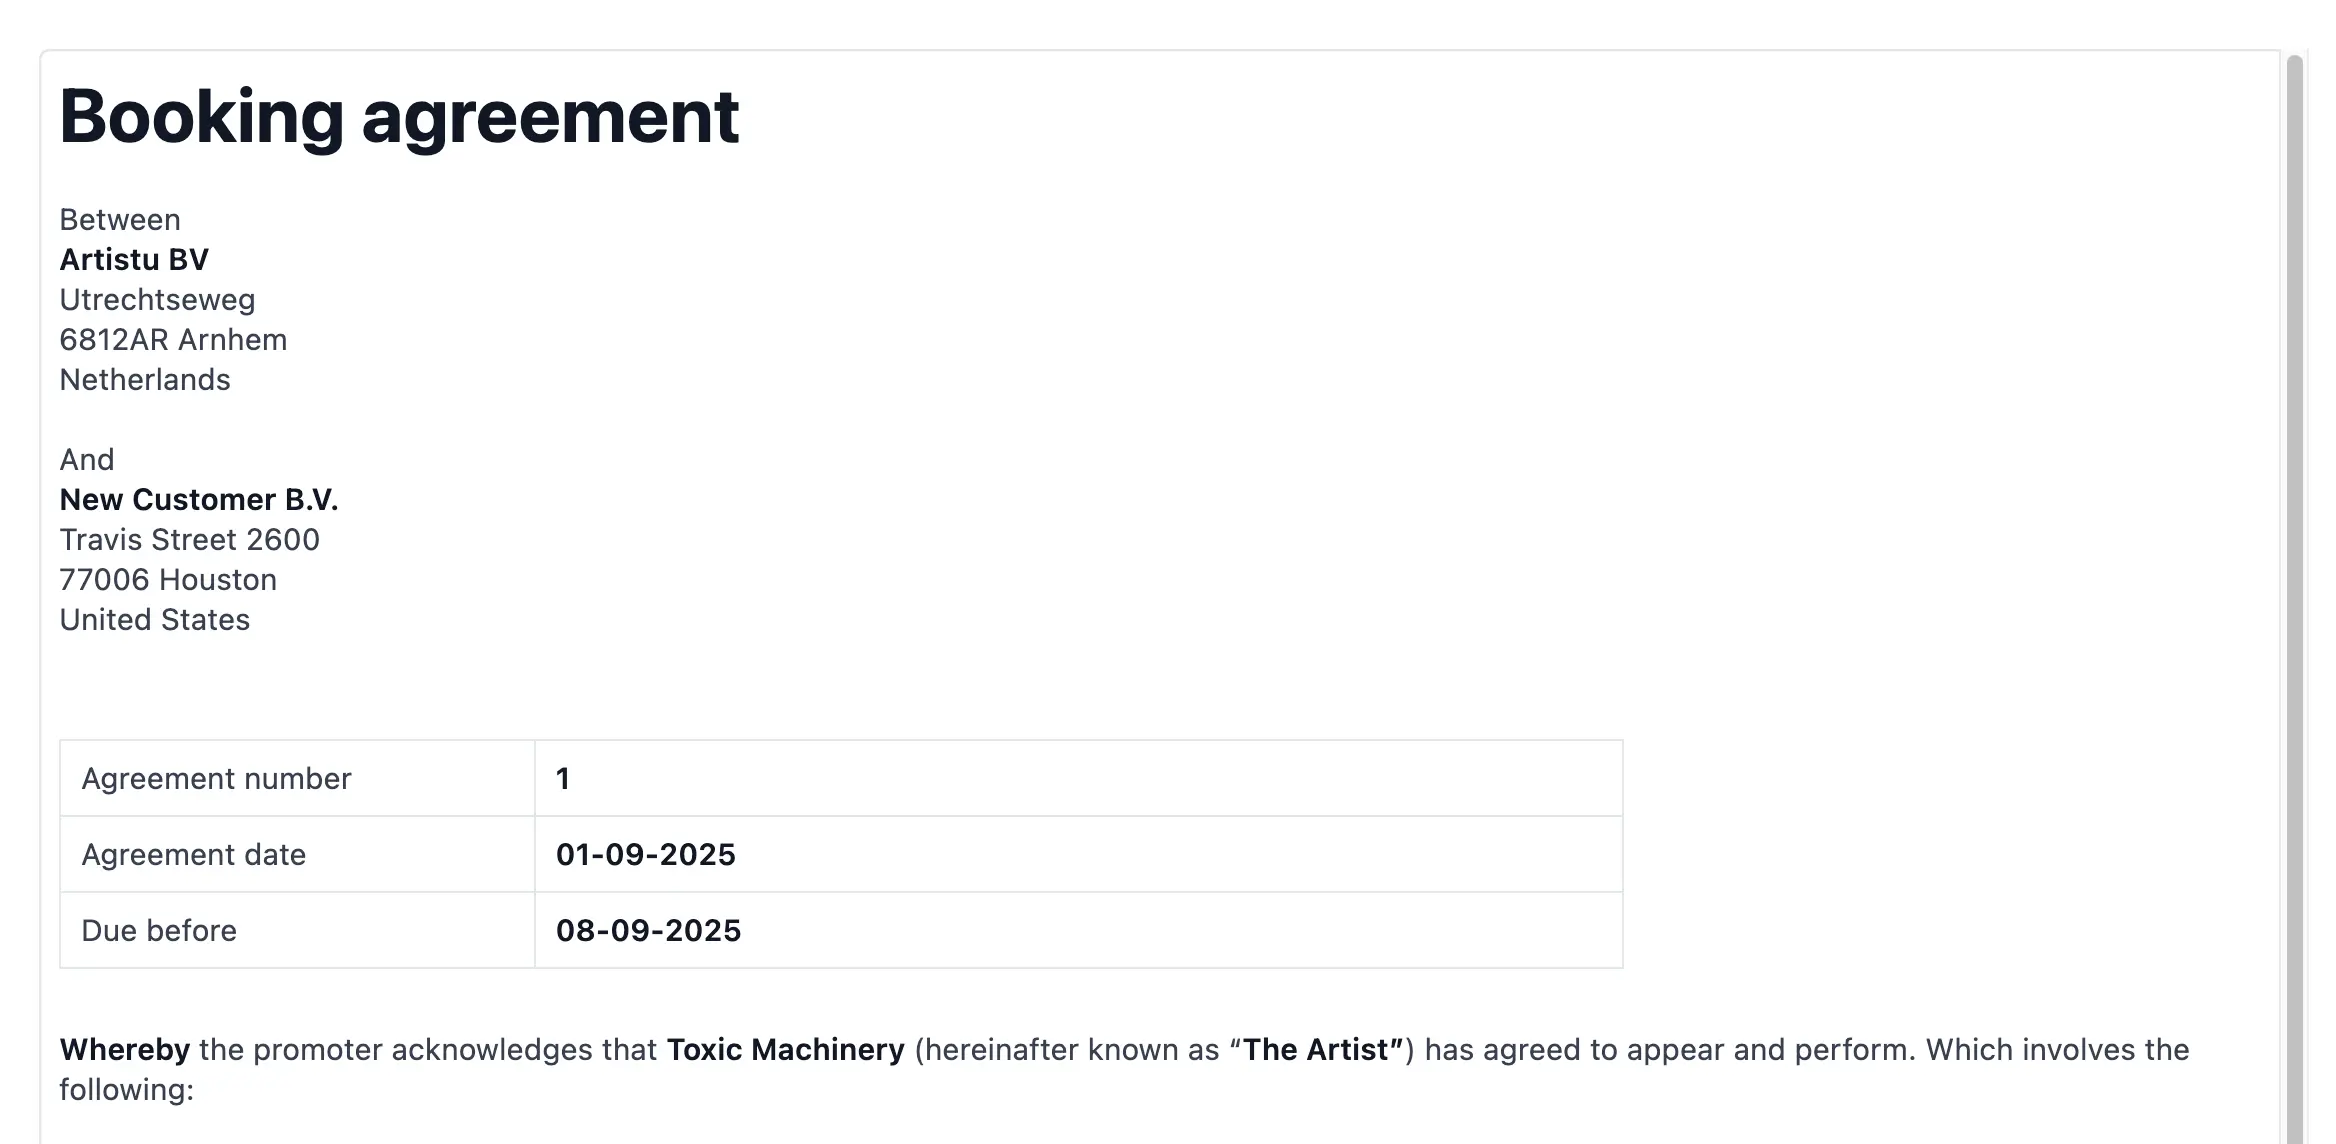Click the Netherlands country line
Viewport: 2336px width, 1144px height.
(145, 380)
